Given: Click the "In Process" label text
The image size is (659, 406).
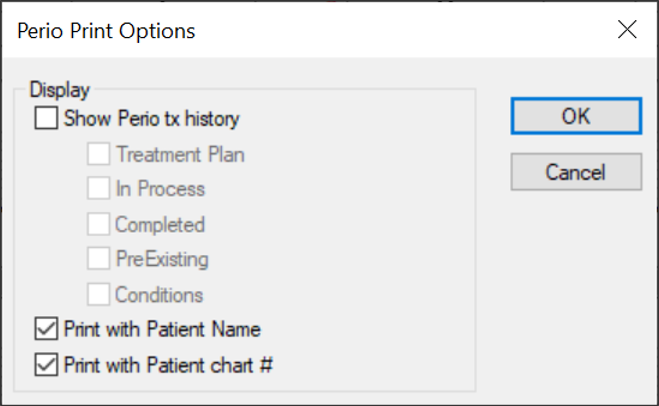Looking at the screenshot, I should pos(160,189).
